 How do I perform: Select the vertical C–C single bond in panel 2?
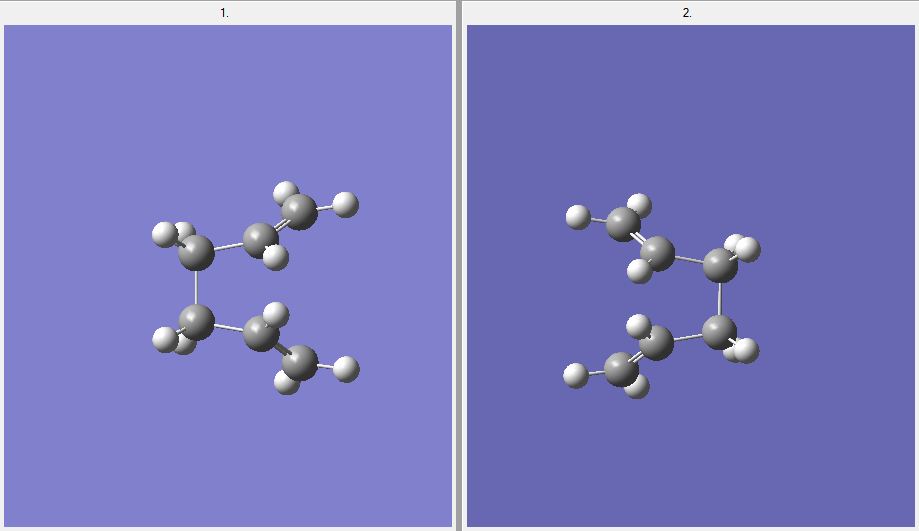[720, 298]
